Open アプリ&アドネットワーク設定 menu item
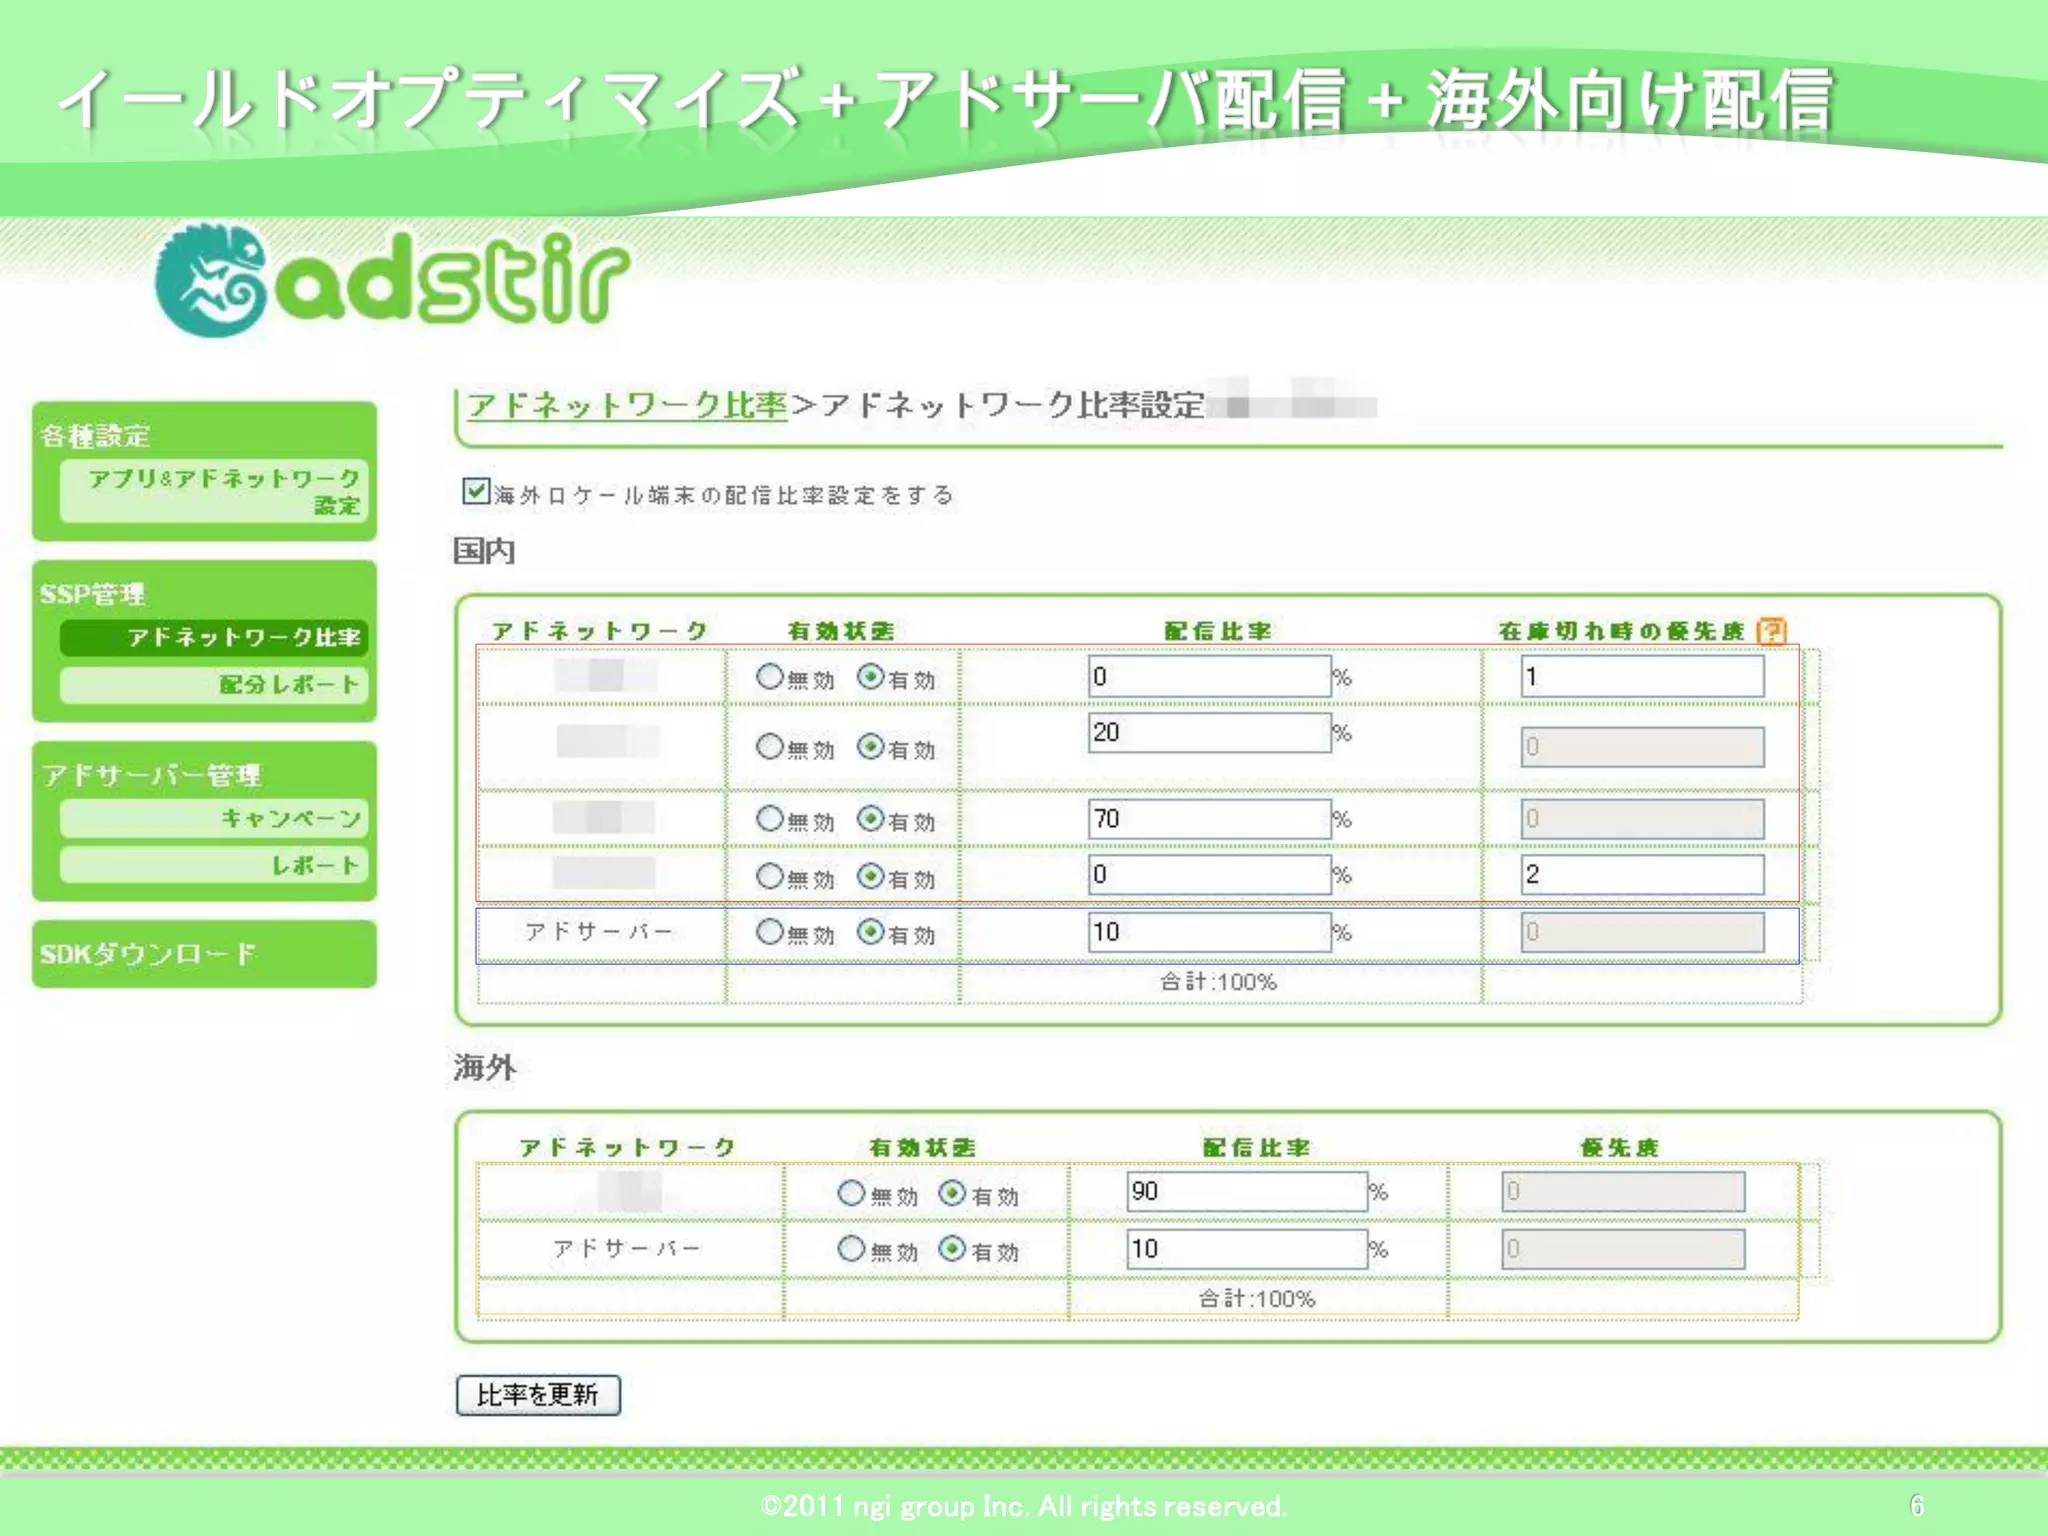2048x1536 pixels. click(x=214, y=491)
